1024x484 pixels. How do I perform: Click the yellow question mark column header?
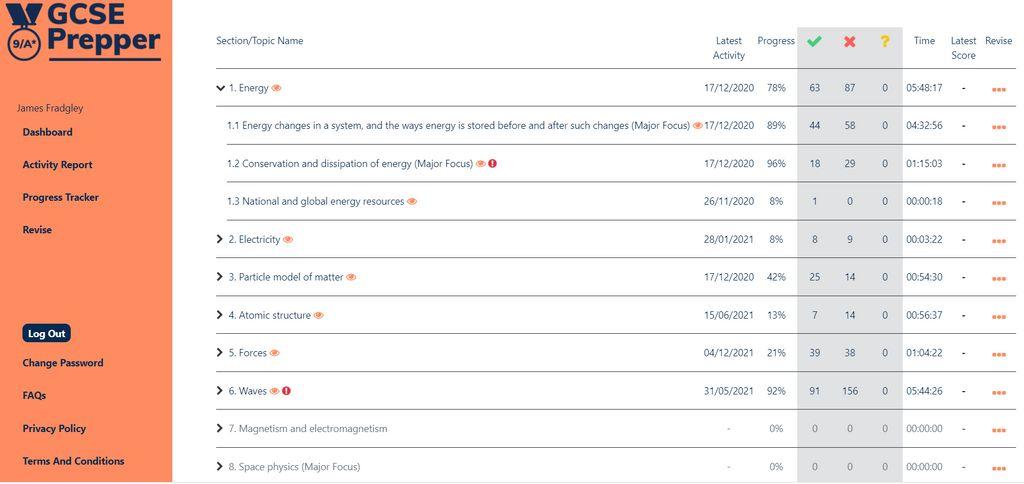pos(884,41)
